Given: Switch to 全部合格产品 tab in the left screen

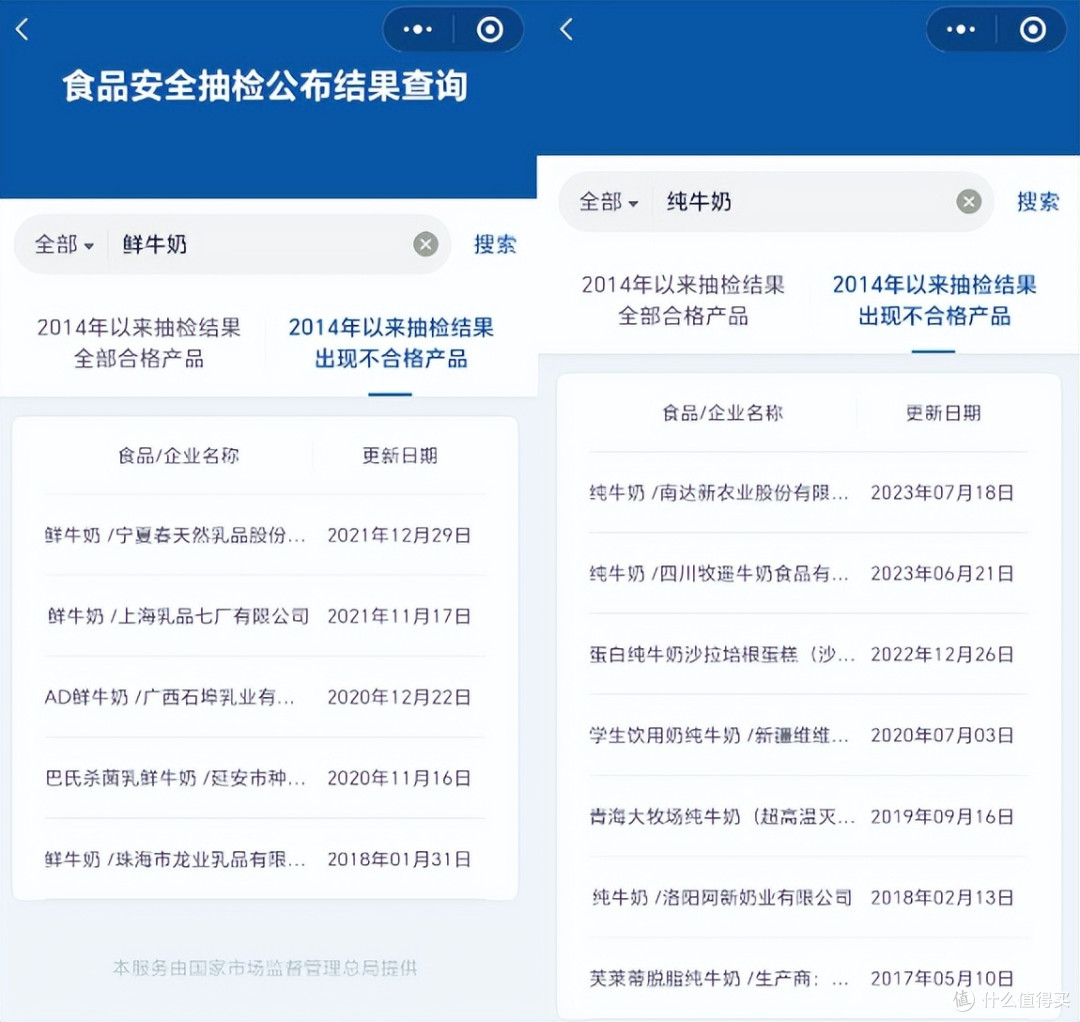Looking at the screenshot, I should click(x=138, y=342).
